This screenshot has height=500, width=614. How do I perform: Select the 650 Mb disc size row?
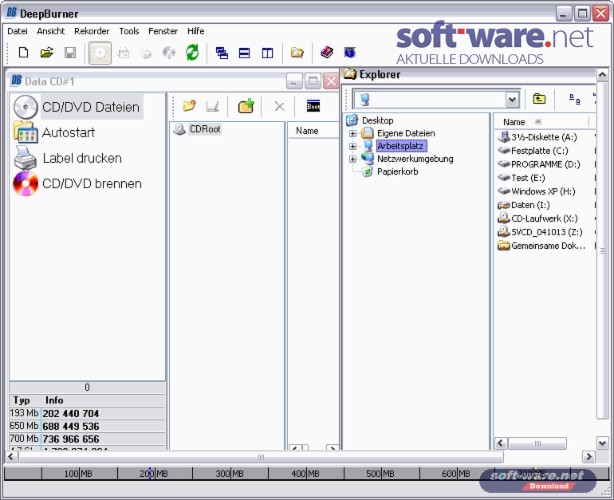87,426
